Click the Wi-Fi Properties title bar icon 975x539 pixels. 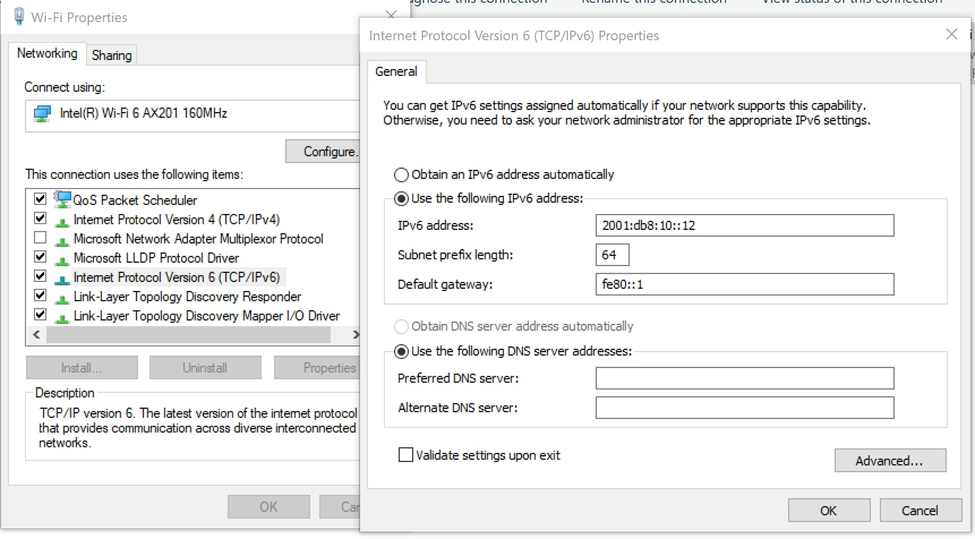click(19, 16)
